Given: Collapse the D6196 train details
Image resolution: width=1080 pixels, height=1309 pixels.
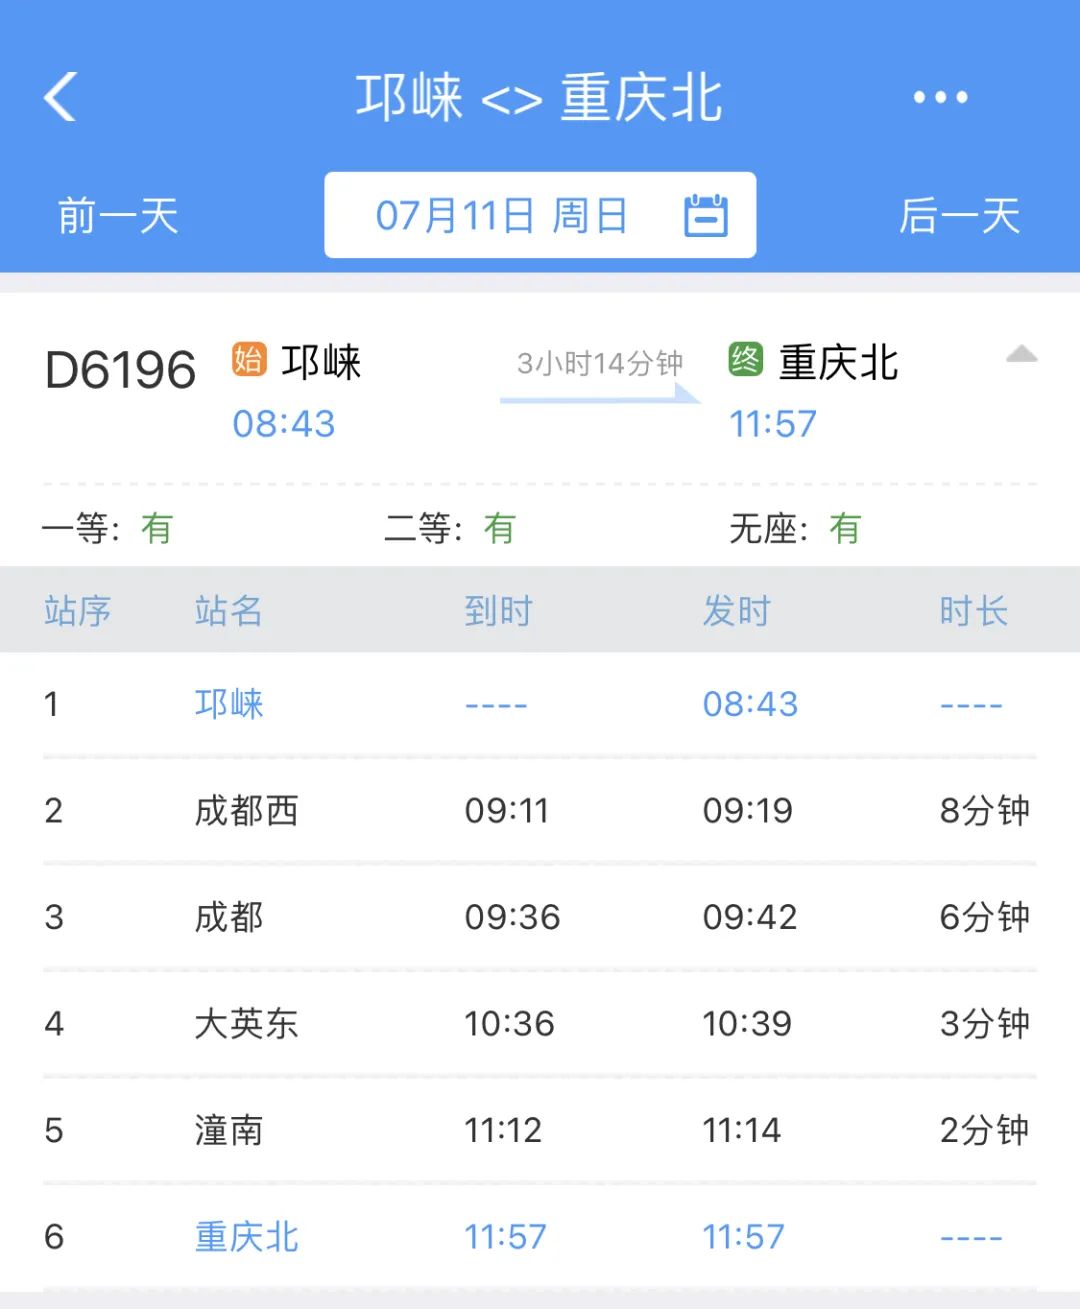Looking at the screenshot, I should [1021, 355].
